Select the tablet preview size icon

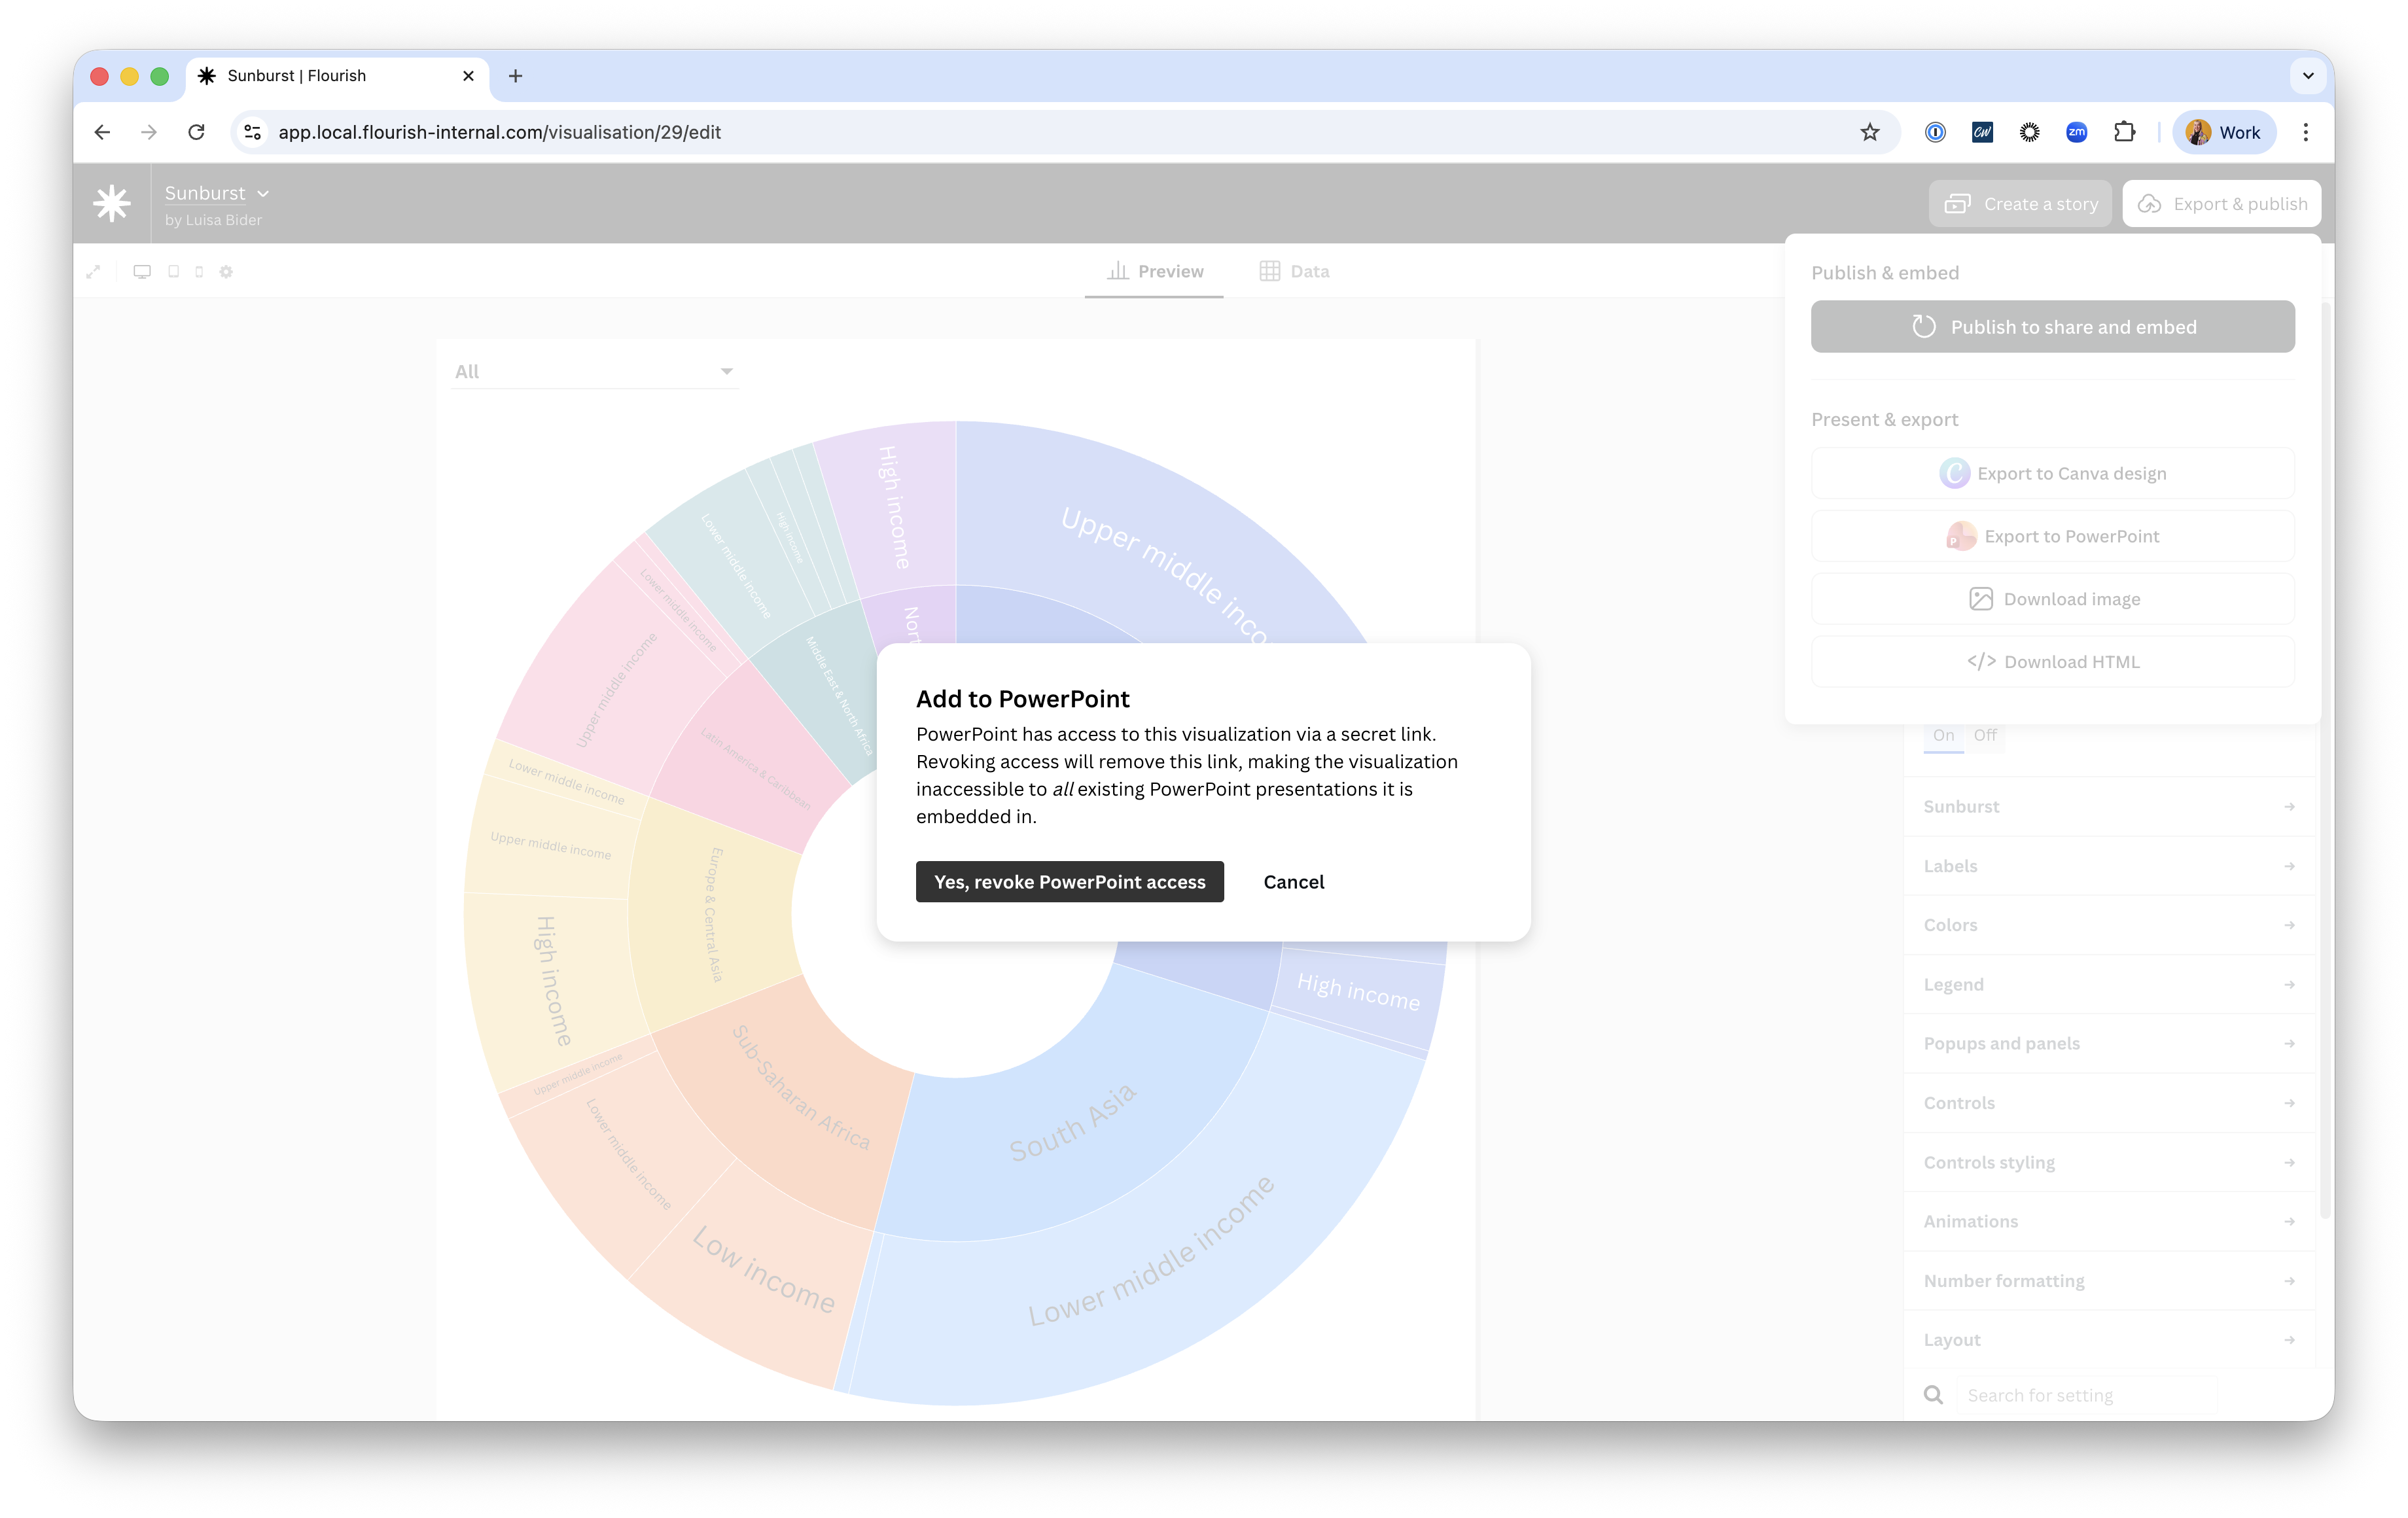pos(174,272)
